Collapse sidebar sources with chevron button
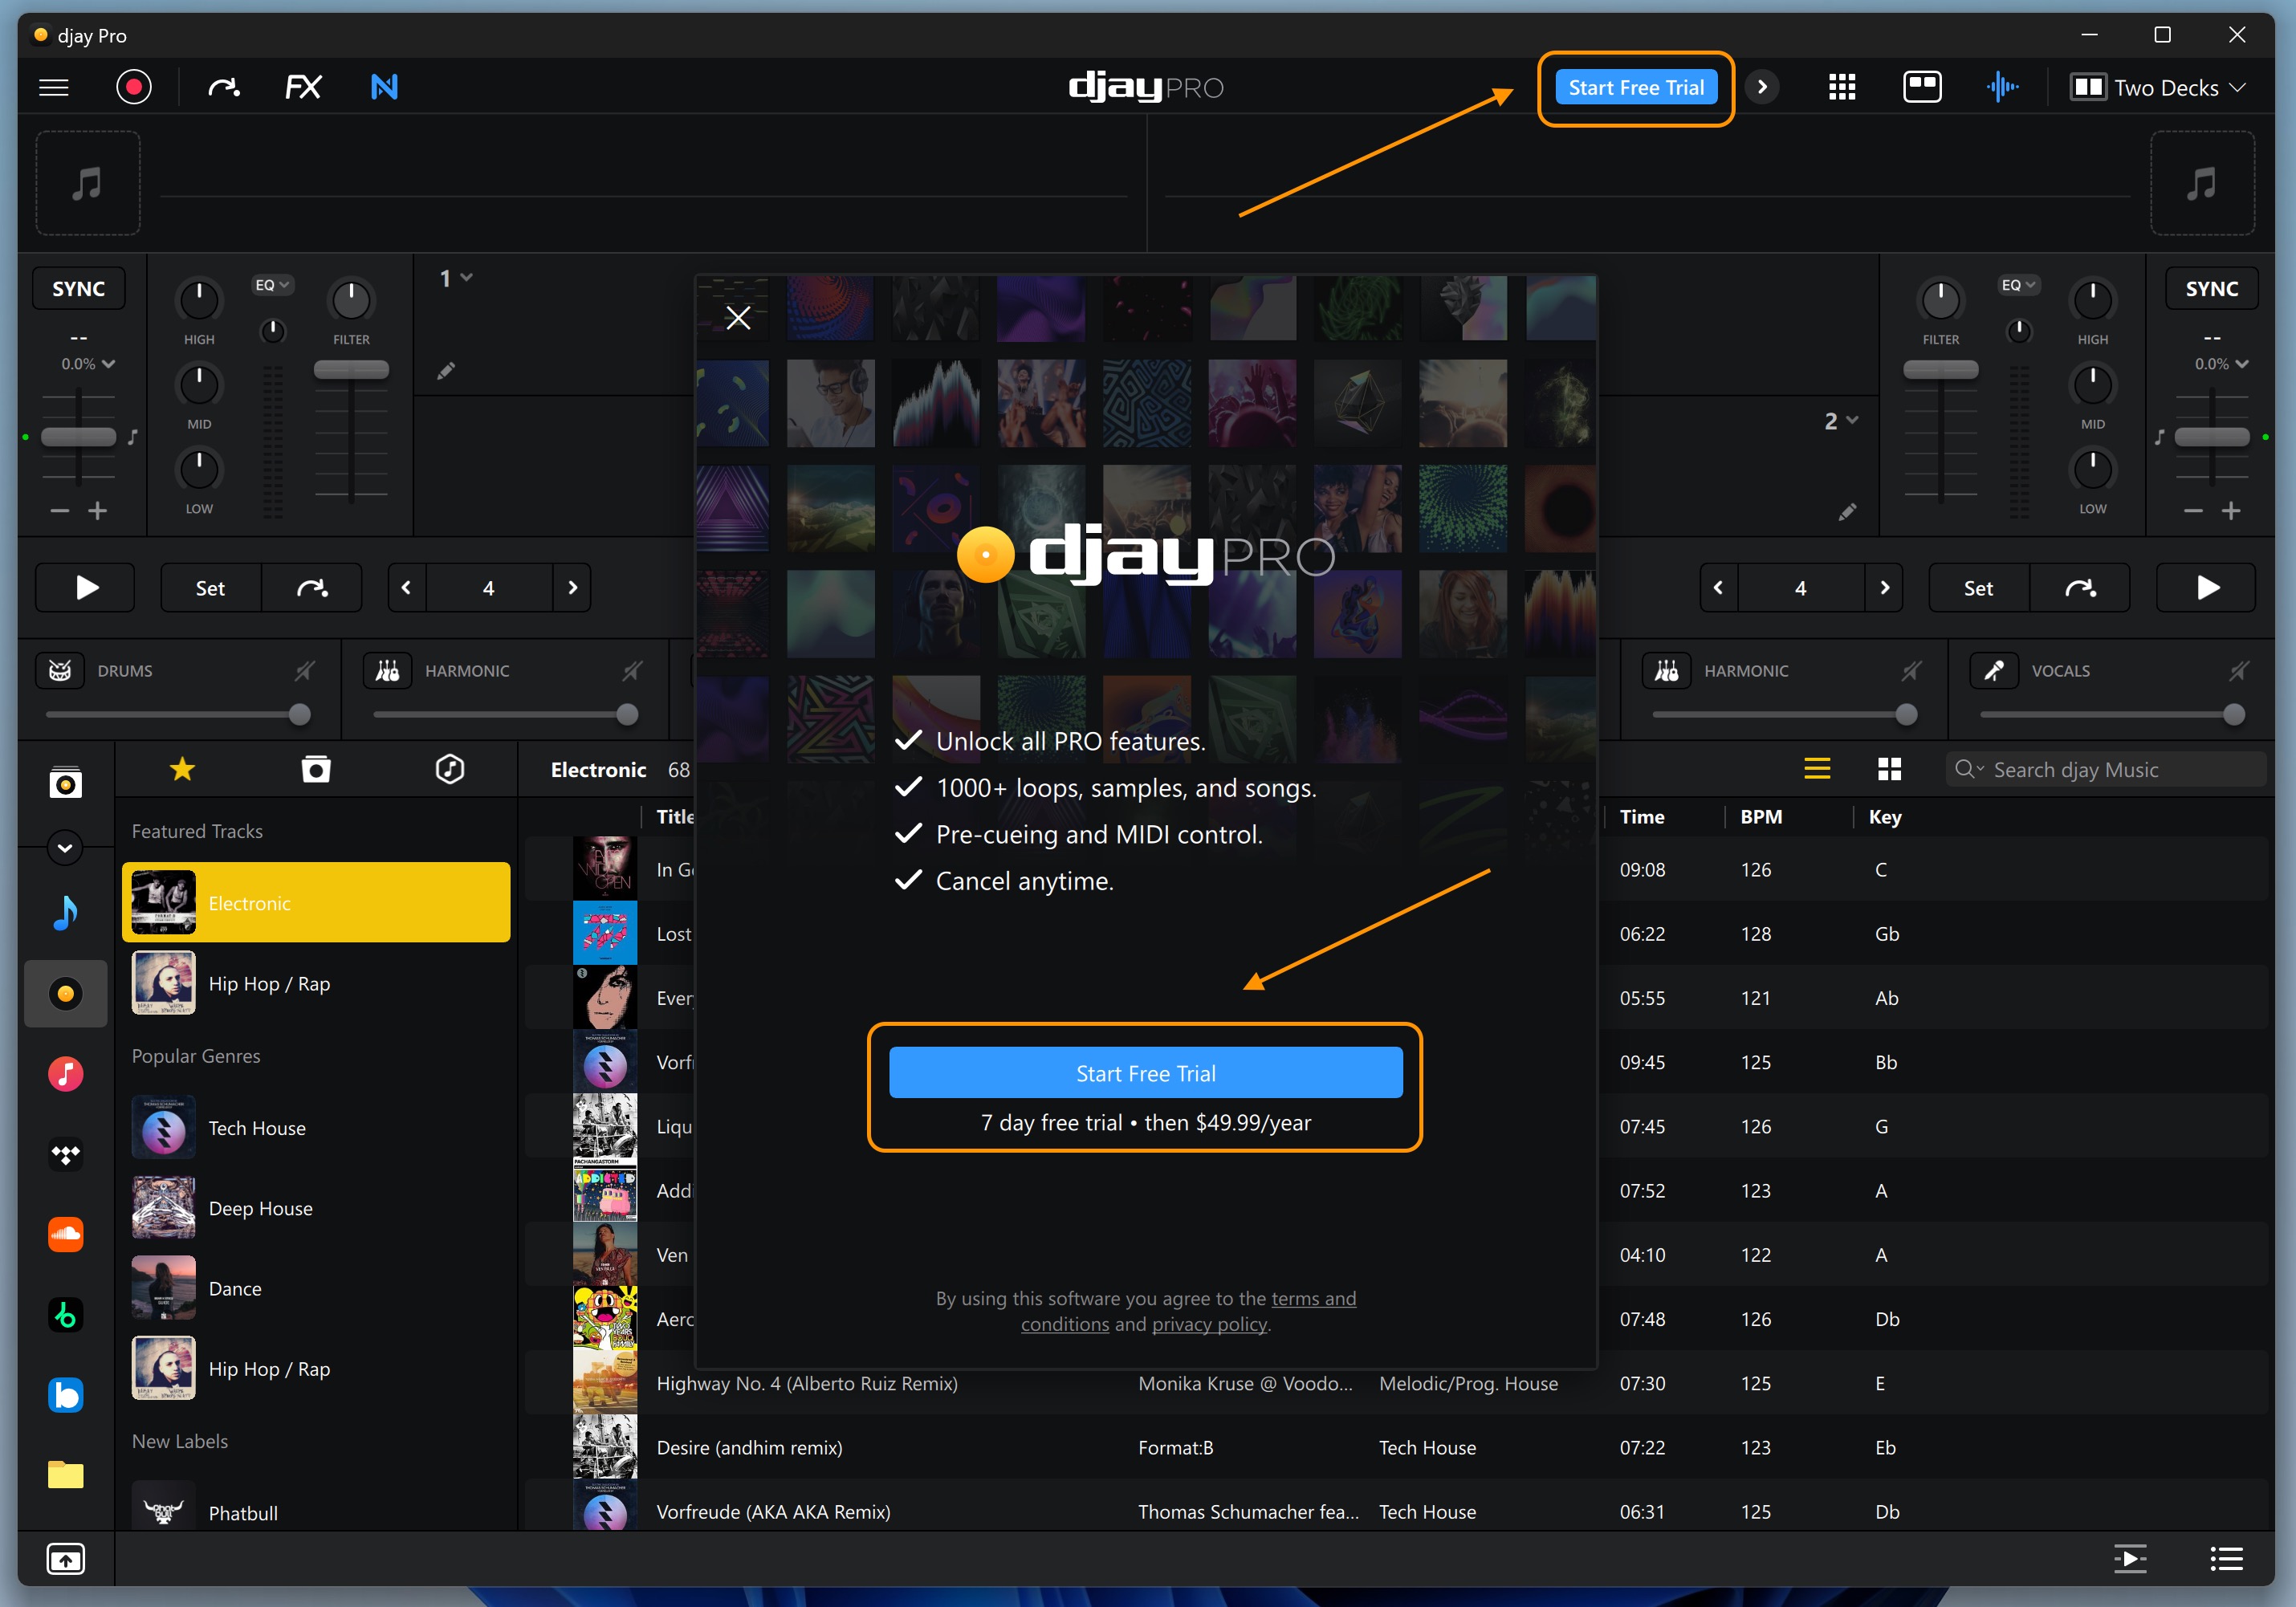The width and height of the screenshot is (2296, 1607). coord(65,848)
